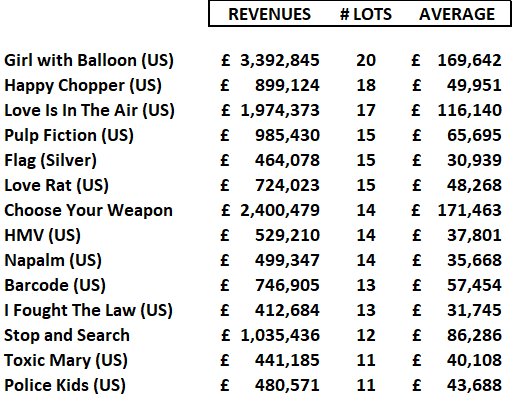This screenshot has height=398, width=513.
Task: Click Girl with Balloon revenue 3,392,845
Action: coord(280,60)
